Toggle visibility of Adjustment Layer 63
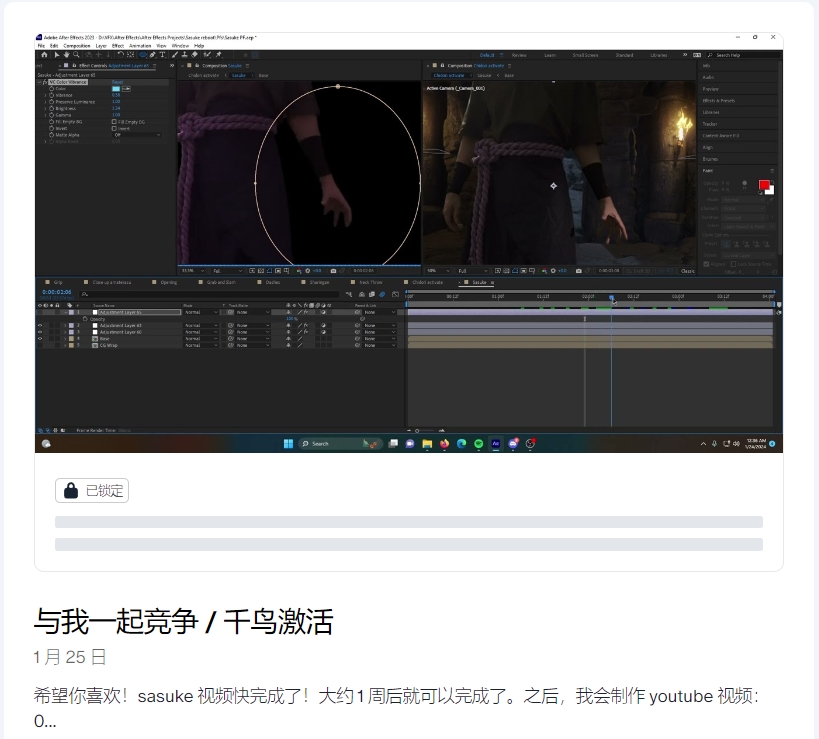The image size is (819, 739). pos(40,325)
